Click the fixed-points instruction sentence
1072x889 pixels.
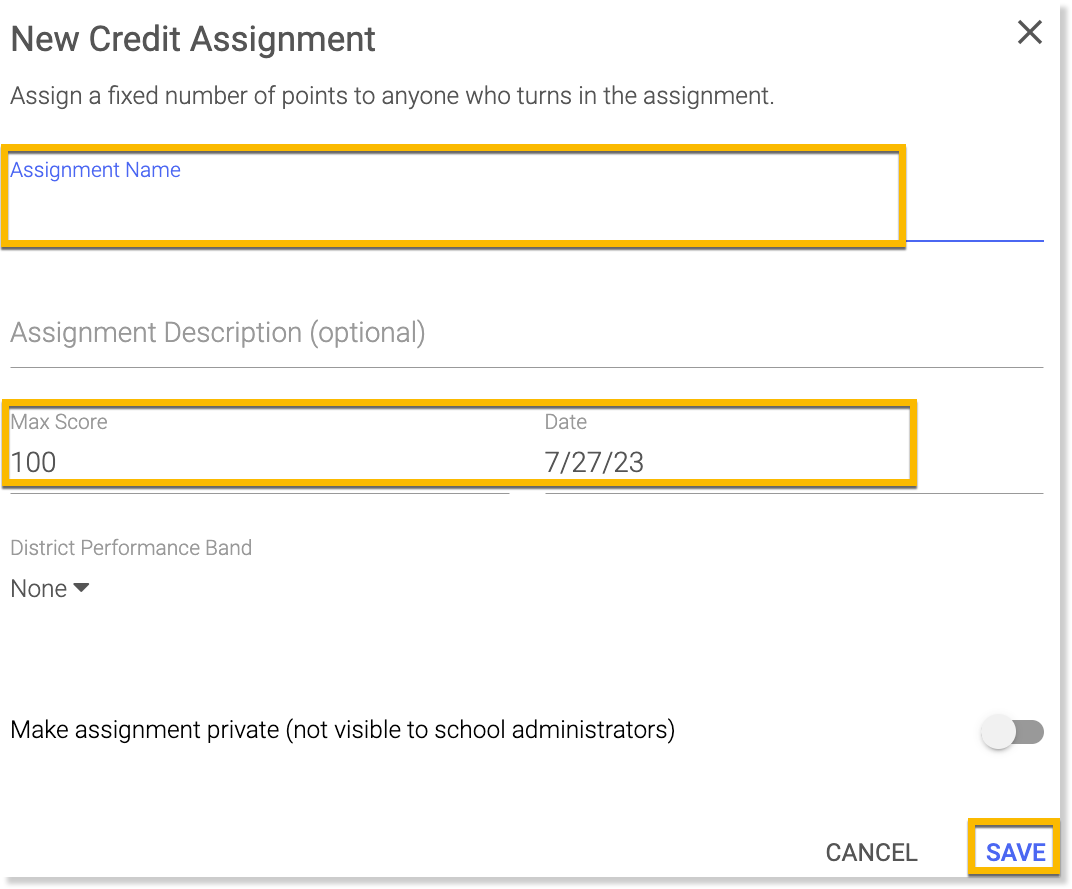click(x=392, y=97)
